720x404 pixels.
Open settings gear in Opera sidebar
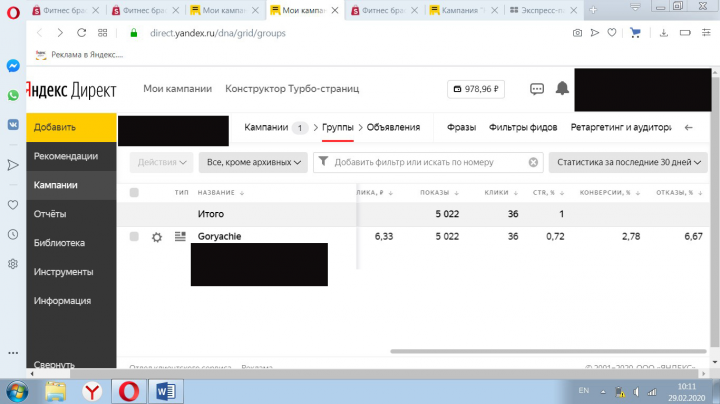pyautogui.click(x=13, y=264)
